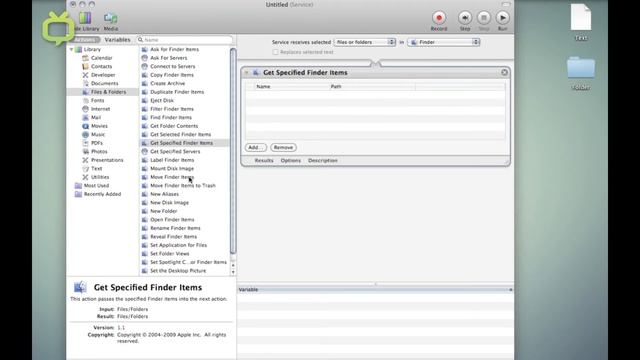640x360 pixels.
Task: Click the actions list vertical scrollbar
Action: (233, 151)
